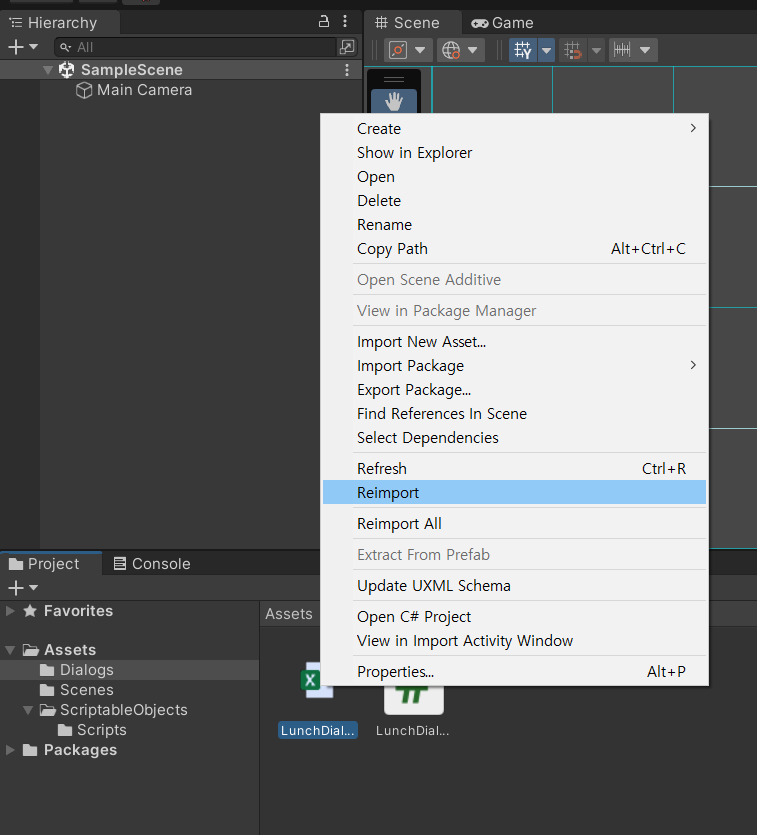Screen dimensions: 757x835
Task: Expand the Packages foldout arrow
Action: (10, 750)
